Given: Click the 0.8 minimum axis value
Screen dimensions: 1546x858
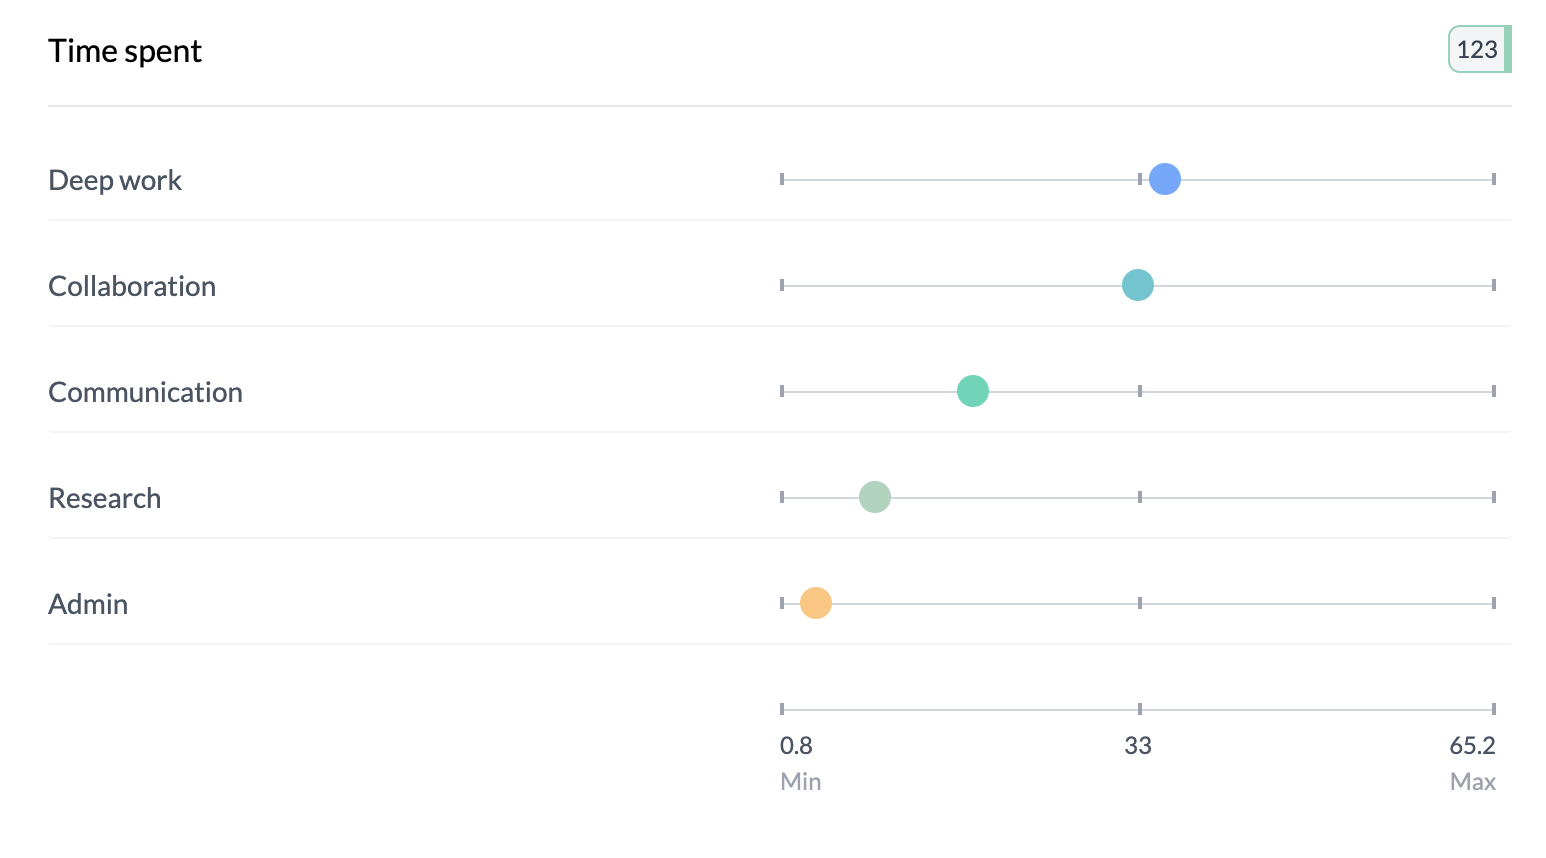Looking at the screenshot, I should [x=796, y=745].
